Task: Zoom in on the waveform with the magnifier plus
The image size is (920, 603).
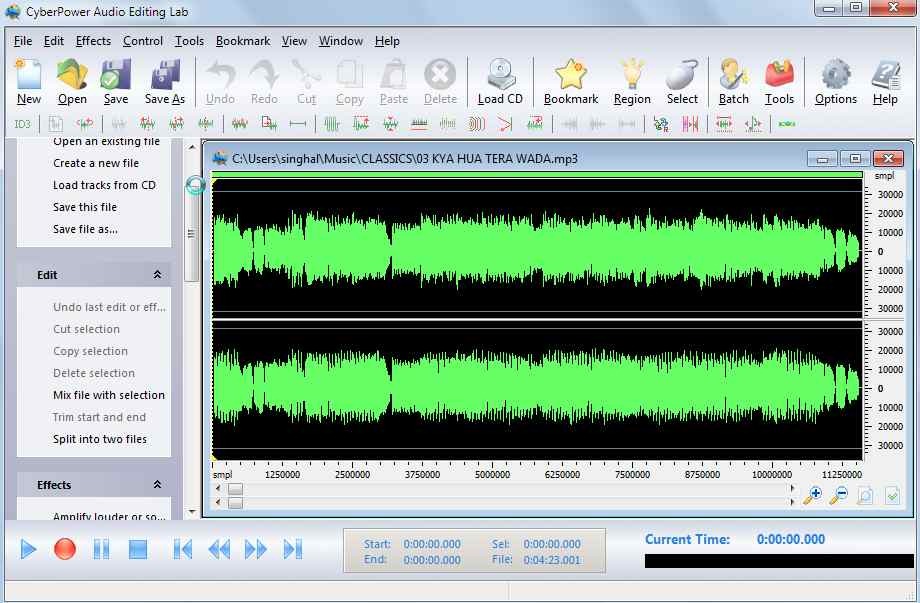Action: [x=812, y=495]
